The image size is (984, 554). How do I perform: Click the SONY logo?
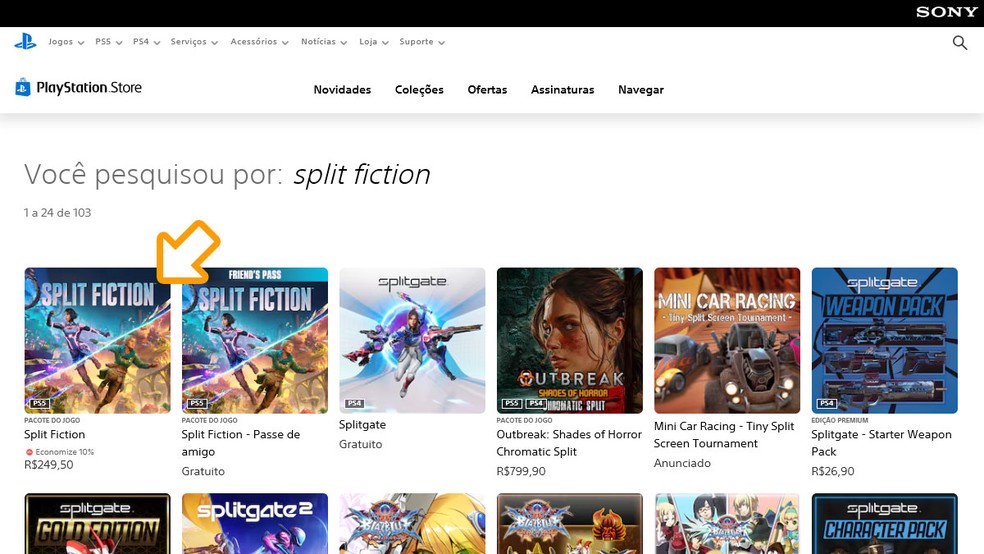(946, 12)
